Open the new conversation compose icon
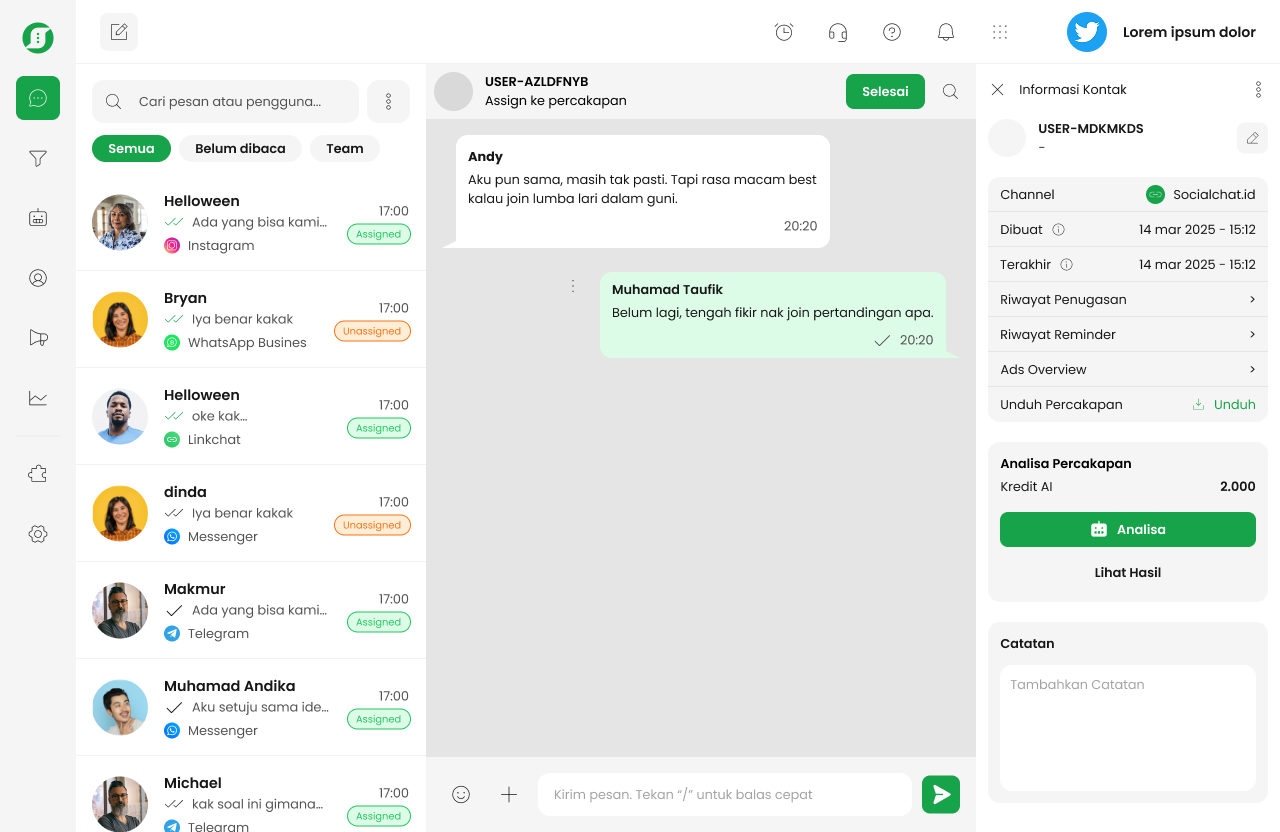The image size is (1280, 832). click(x=118, y=31)
